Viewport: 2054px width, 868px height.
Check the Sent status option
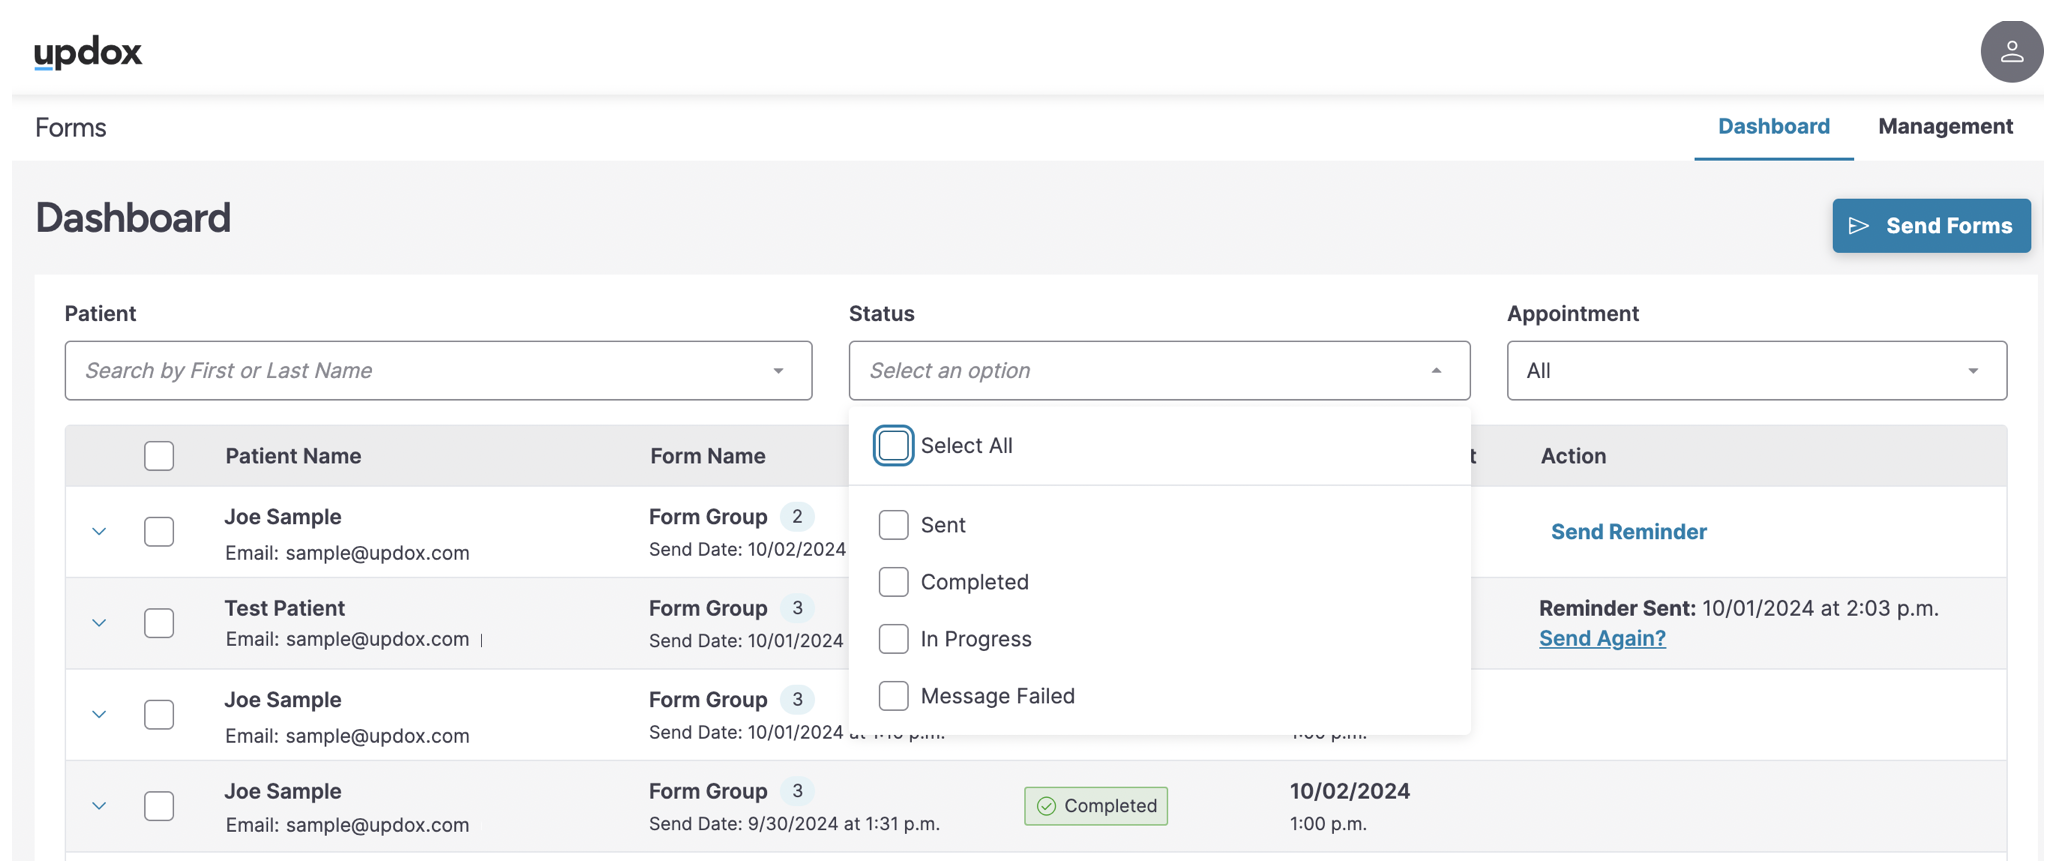(893, 525)
